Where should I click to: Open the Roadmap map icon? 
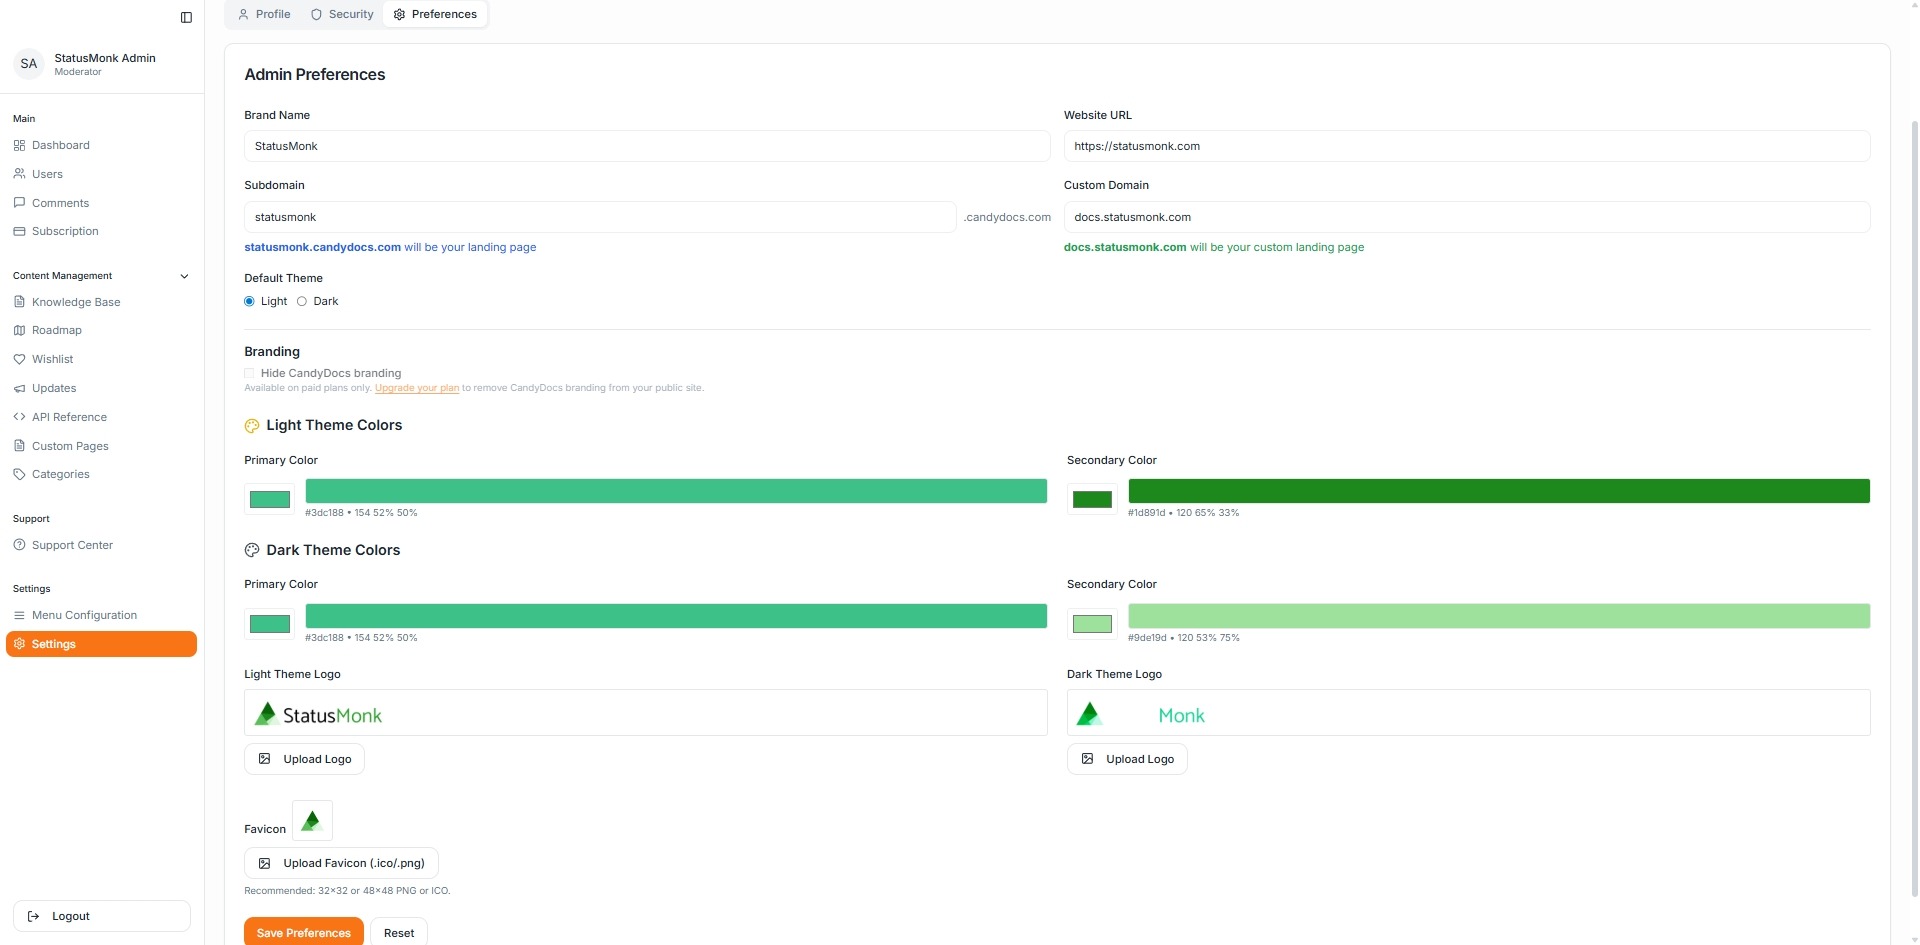19,330
